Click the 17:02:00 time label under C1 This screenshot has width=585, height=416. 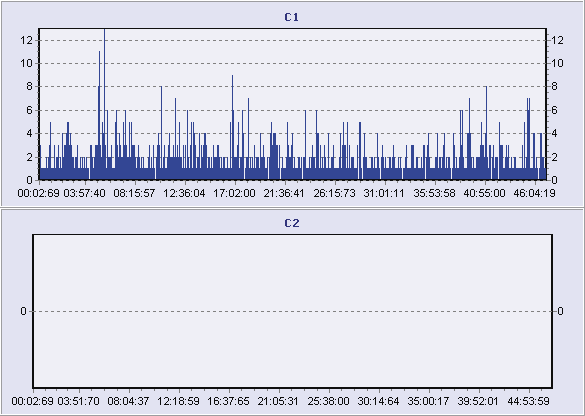(234, 193)
